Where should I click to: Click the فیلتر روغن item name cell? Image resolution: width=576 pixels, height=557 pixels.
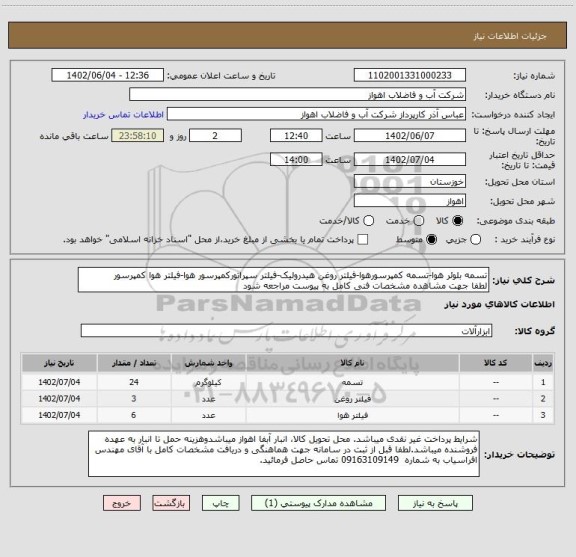(352, 399)
